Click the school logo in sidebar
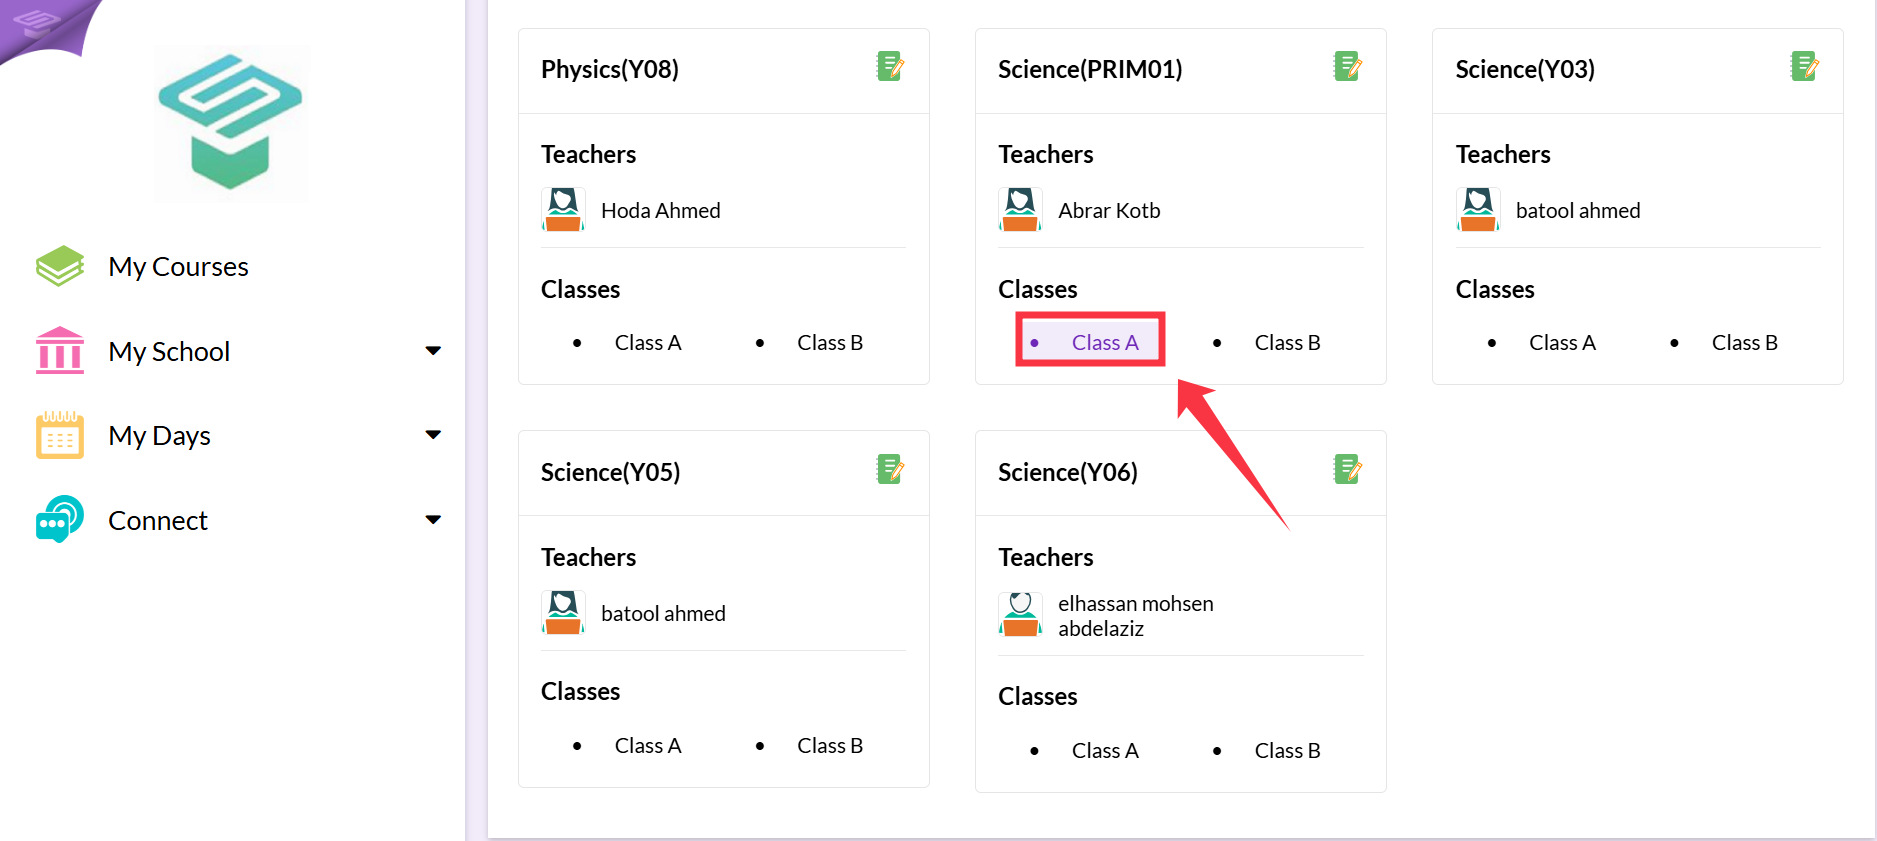1877x841 pixels. pos(231,122)
